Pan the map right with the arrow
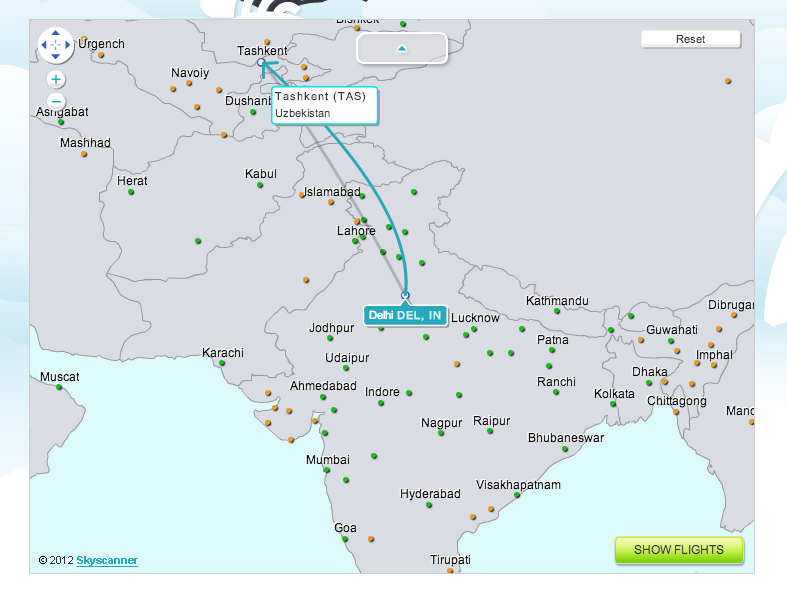 68,45
